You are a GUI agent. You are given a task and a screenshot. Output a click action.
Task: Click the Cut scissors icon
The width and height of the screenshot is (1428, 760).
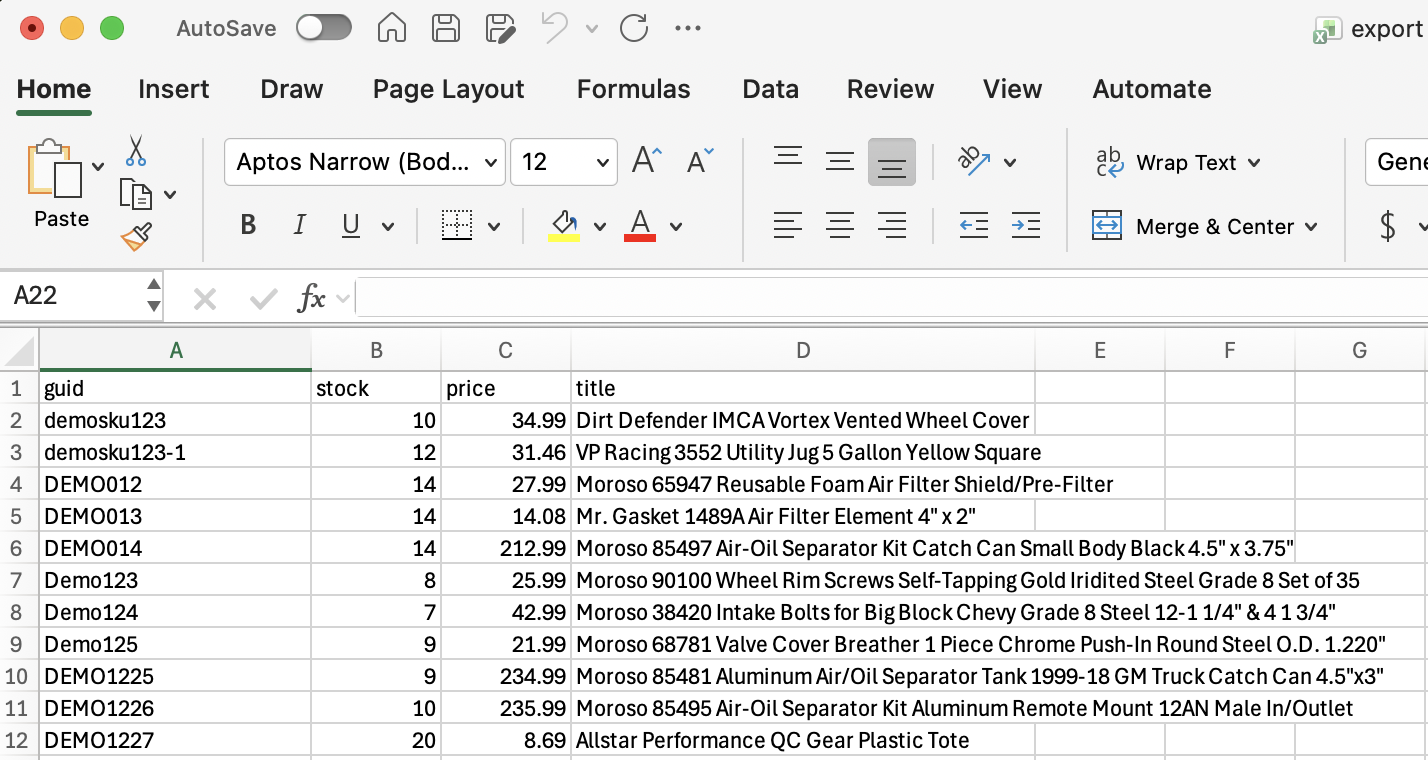pos(136,151)
